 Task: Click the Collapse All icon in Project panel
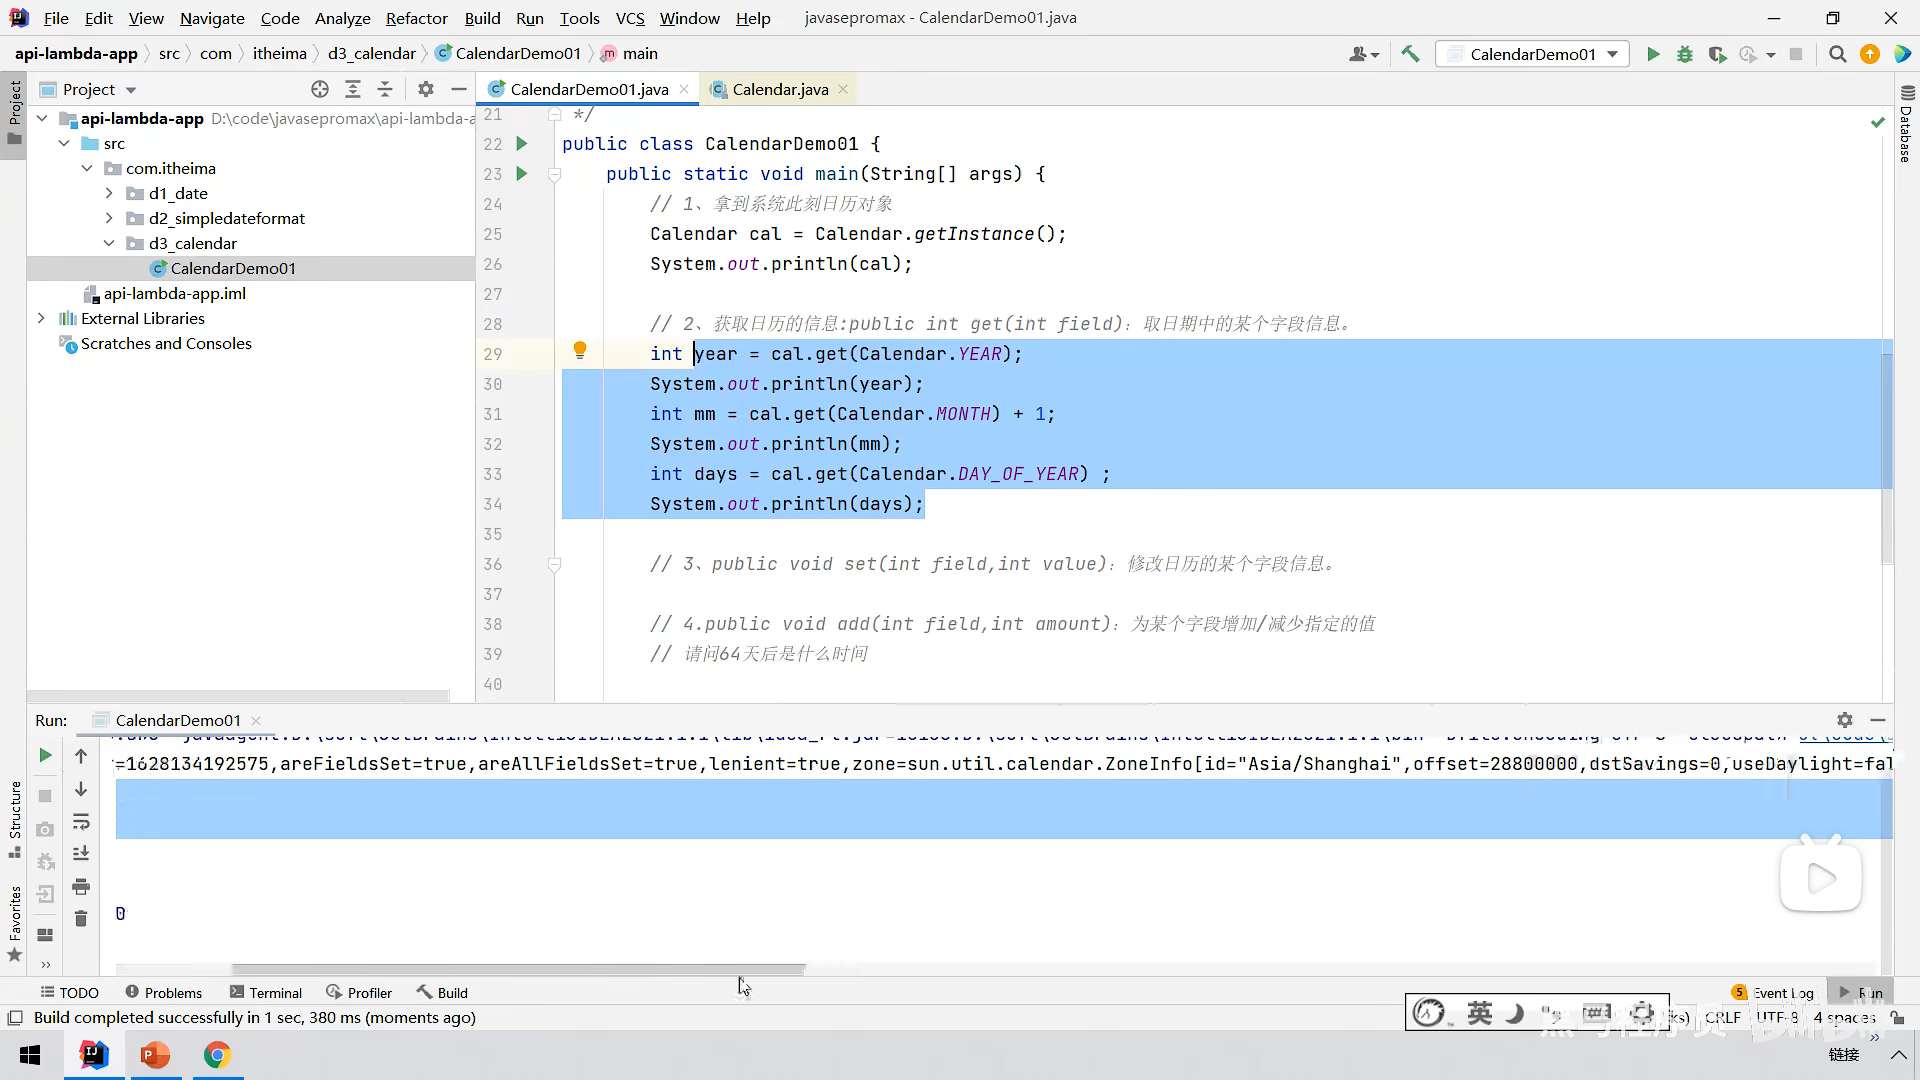tap(385, 89)
